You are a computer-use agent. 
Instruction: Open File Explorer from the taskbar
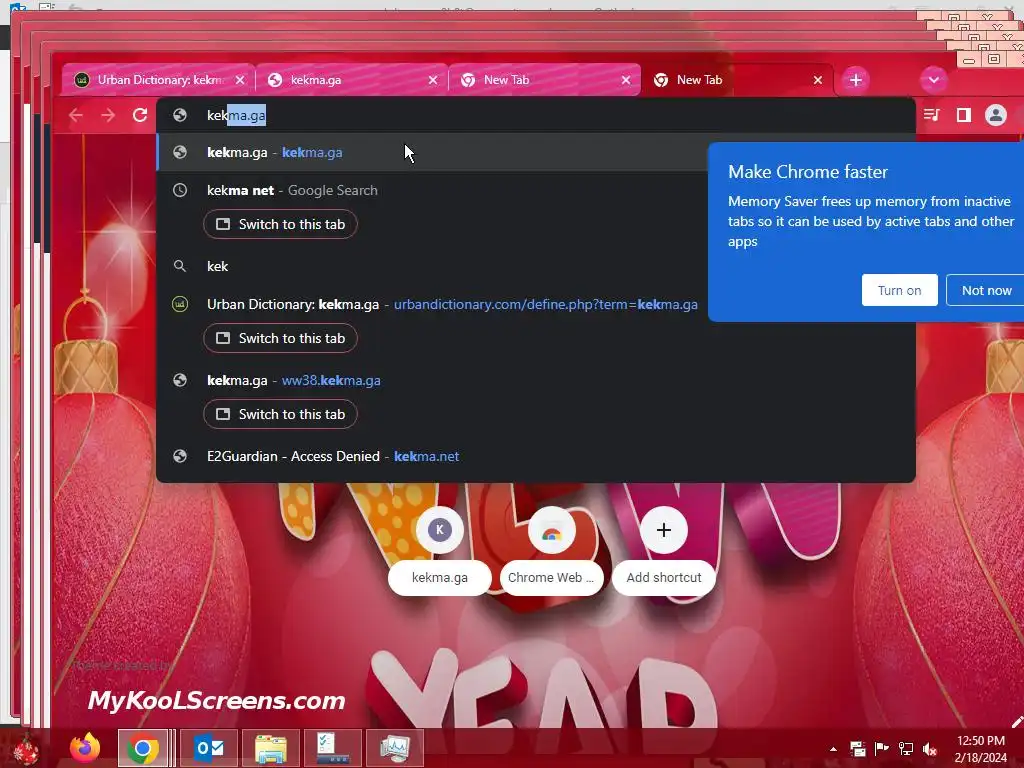pos(270,748)
